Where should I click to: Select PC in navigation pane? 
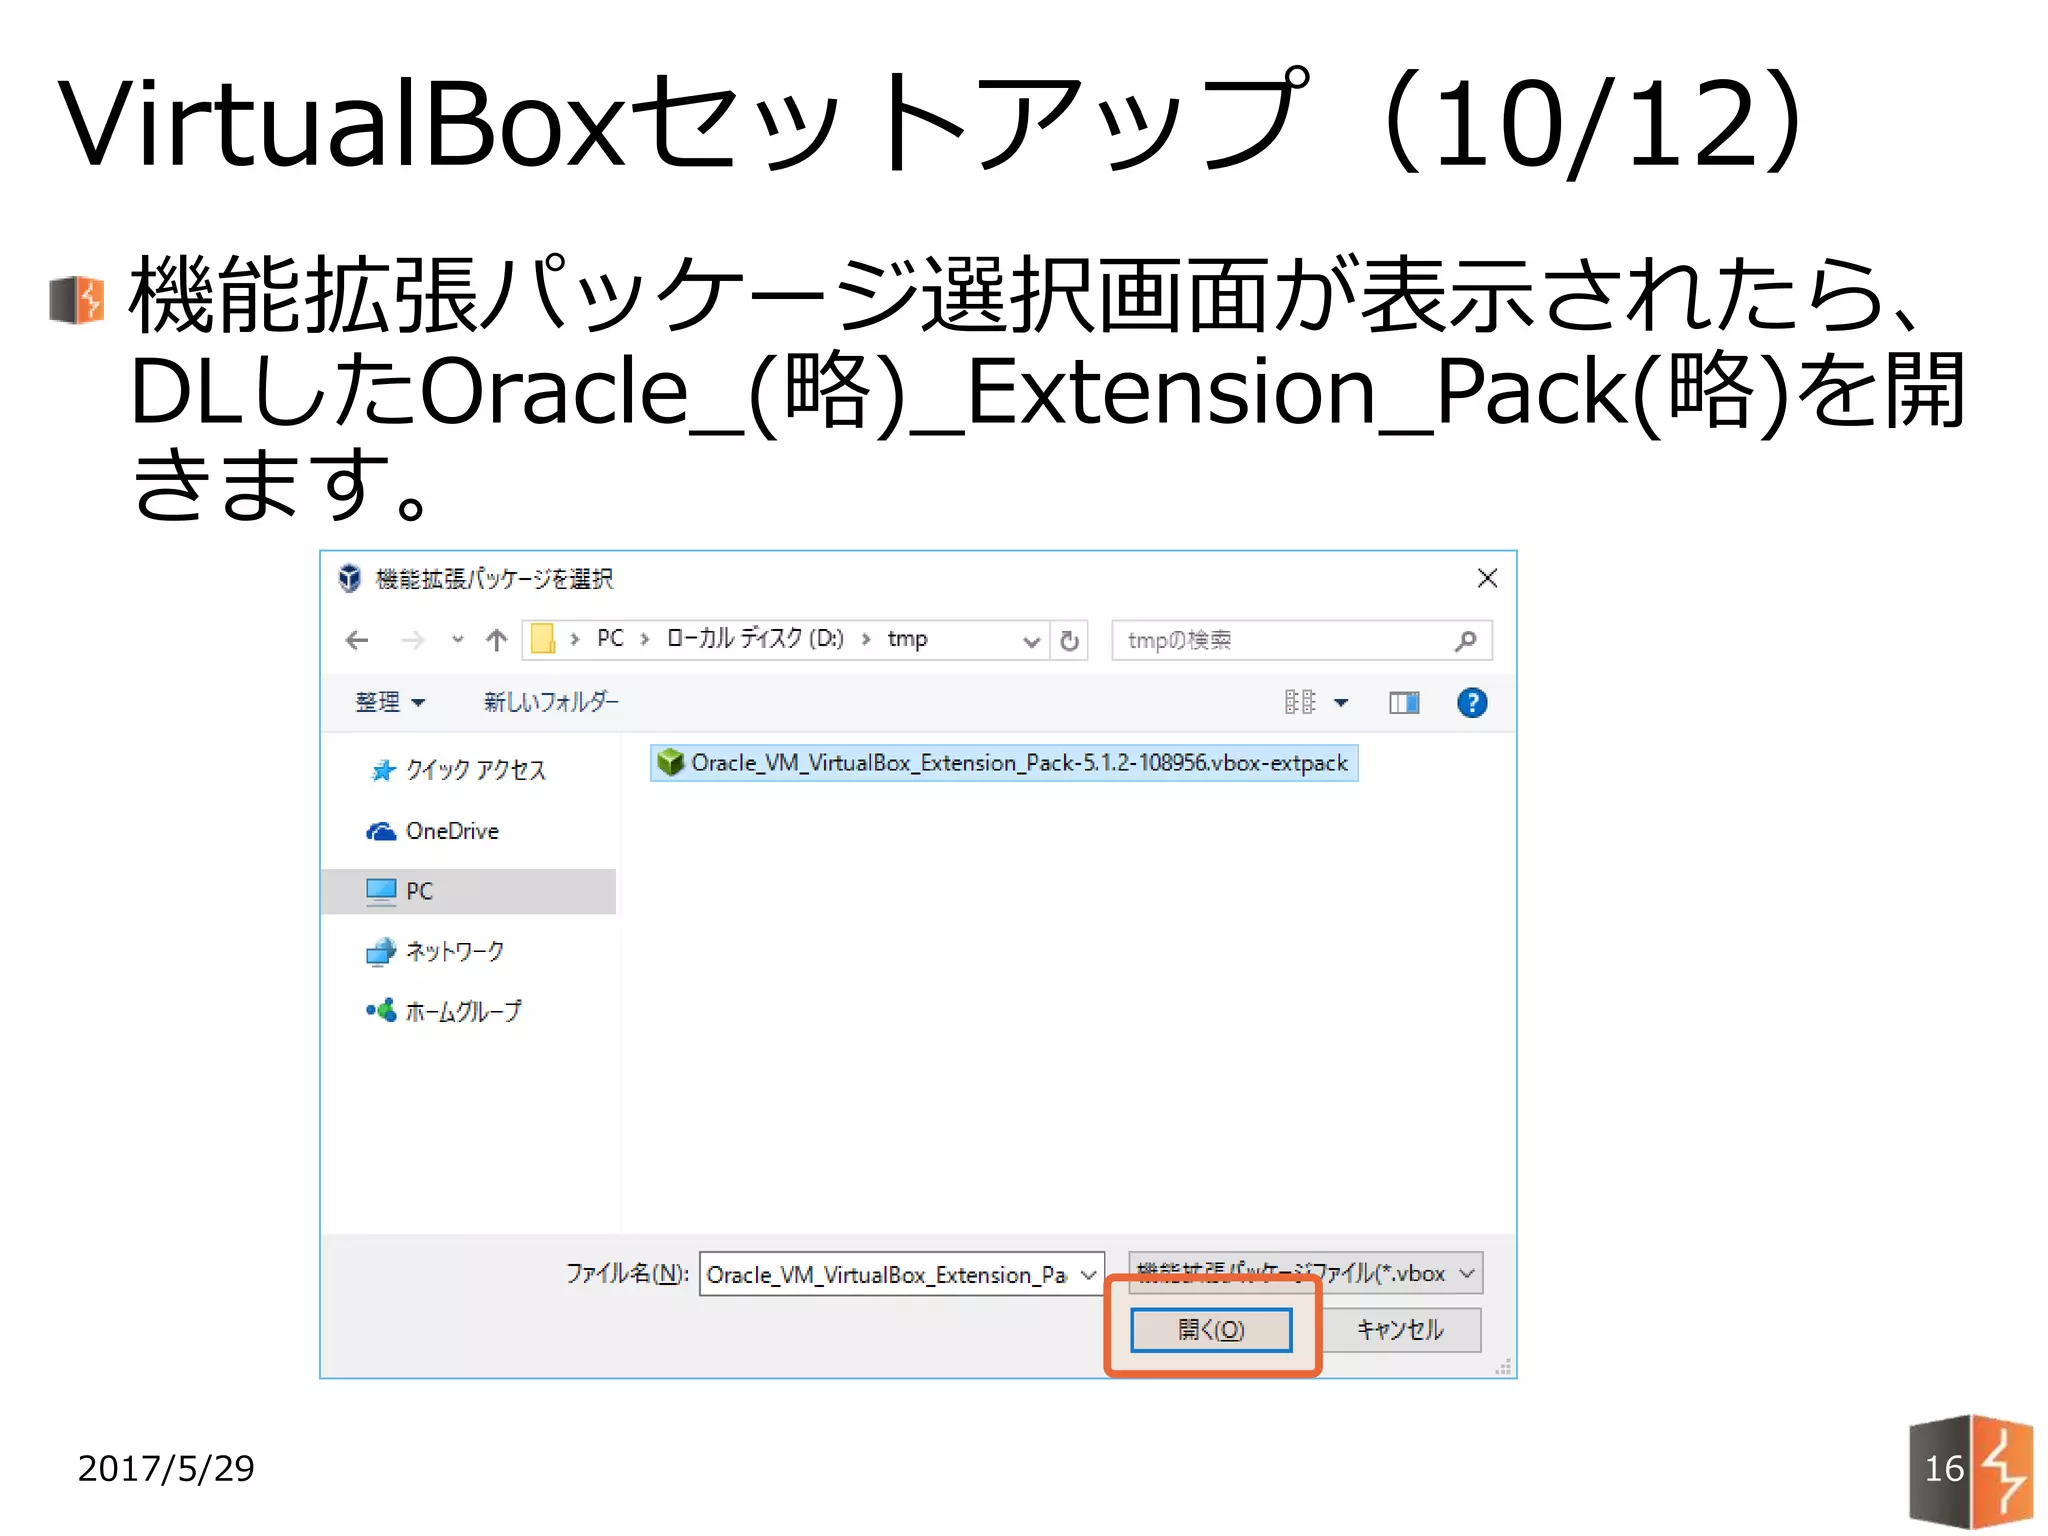[x=468, y=891]
